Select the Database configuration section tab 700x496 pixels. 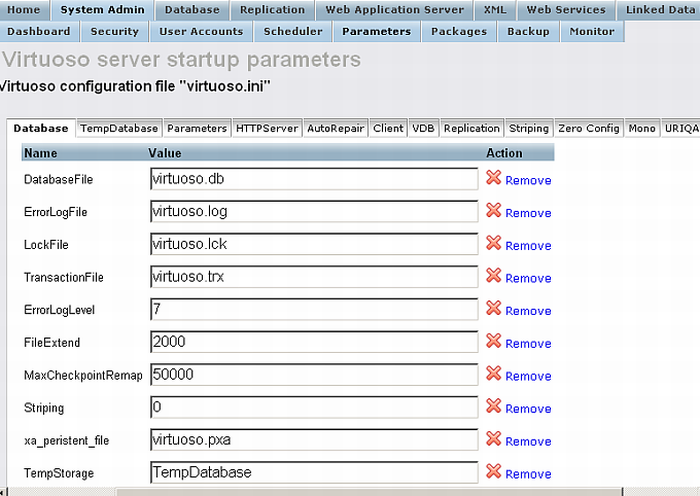pos(41,129)
